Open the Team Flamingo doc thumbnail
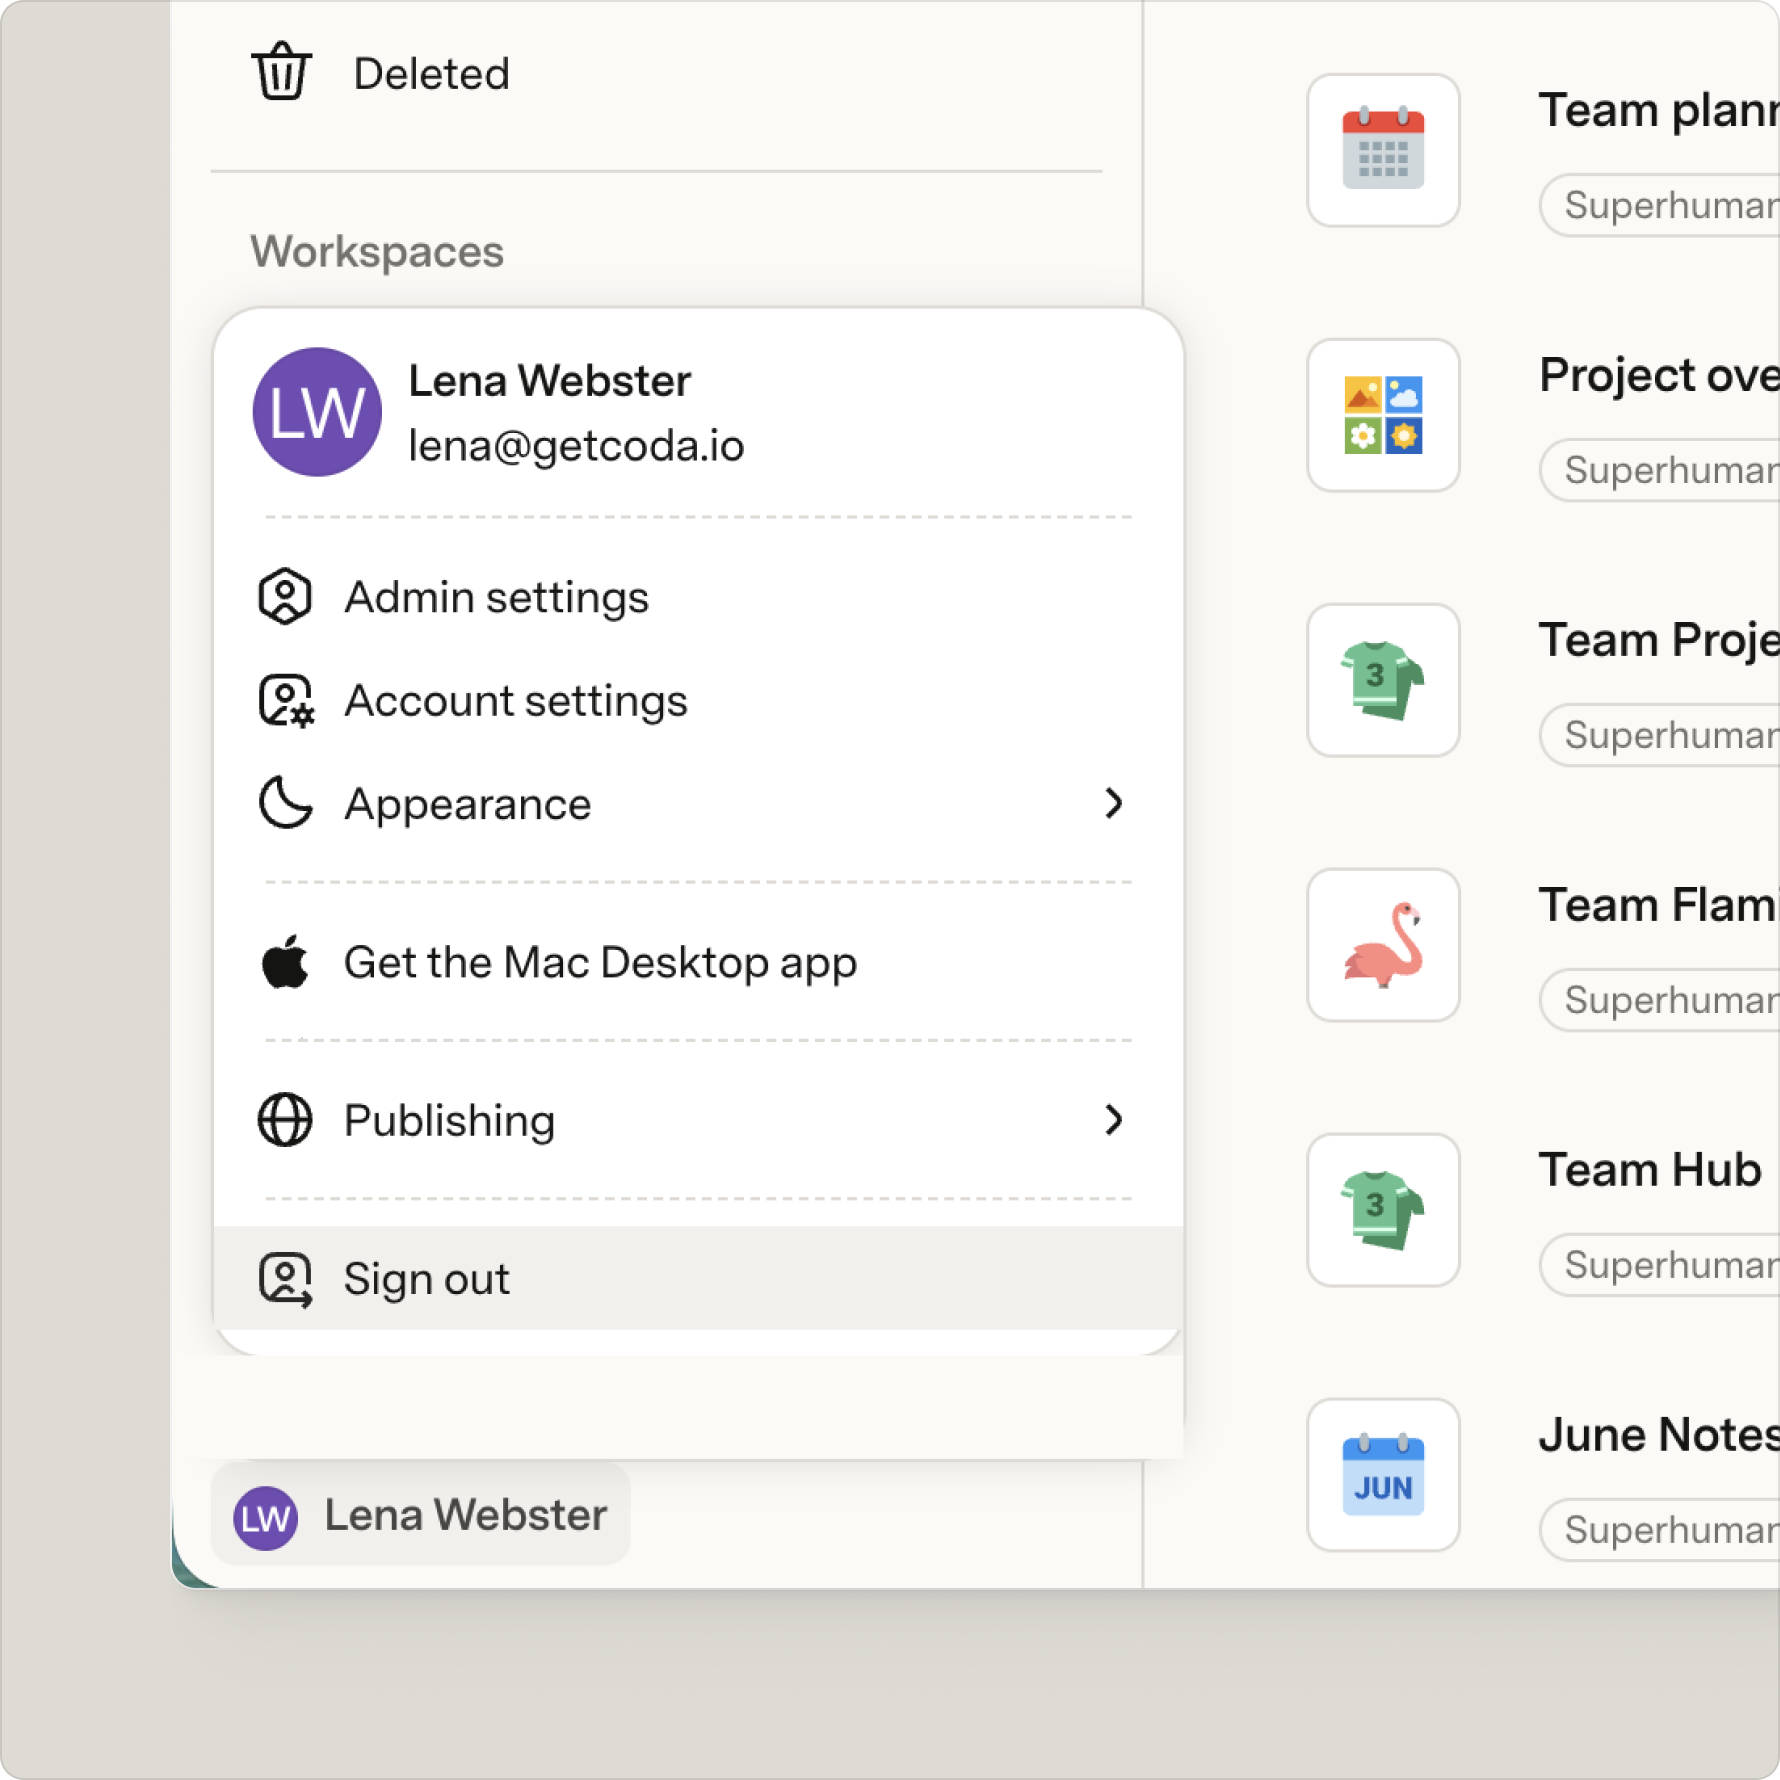Viewport: 1780px width, 1780px height. click(x=1383, y=945)
